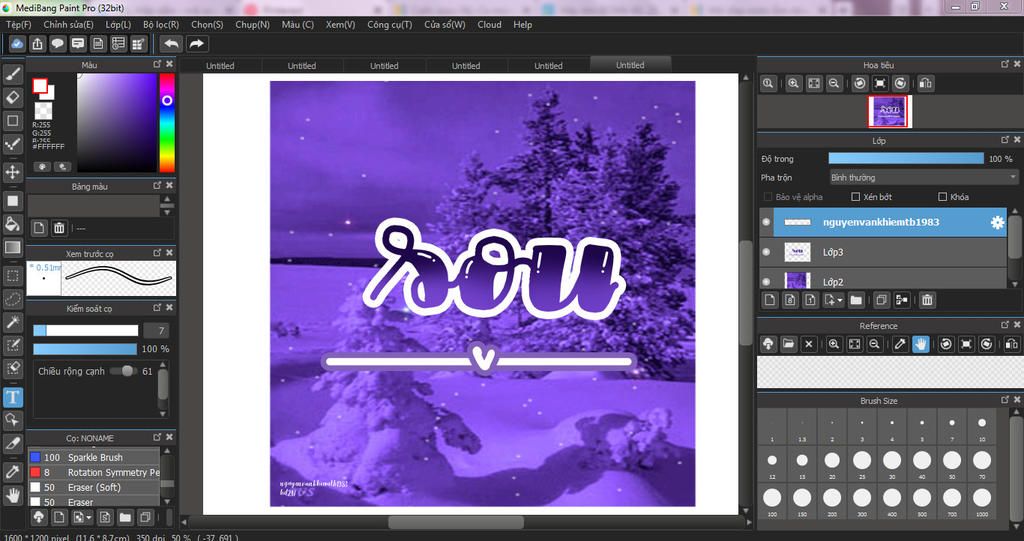Select the Lasso tool

[12, 299]
